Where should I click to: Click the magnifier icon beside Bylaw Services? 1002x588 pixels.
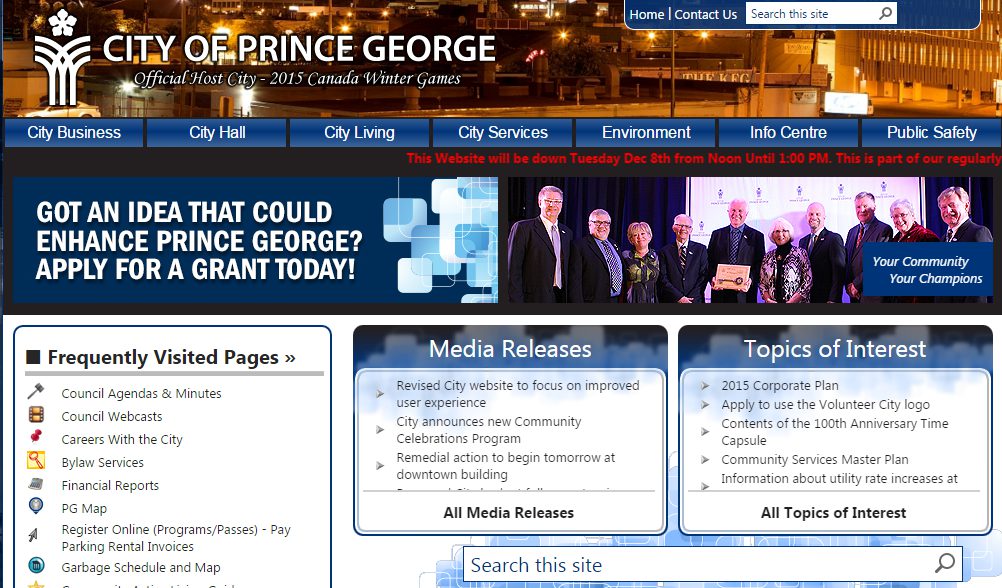(x=36, y=460)
